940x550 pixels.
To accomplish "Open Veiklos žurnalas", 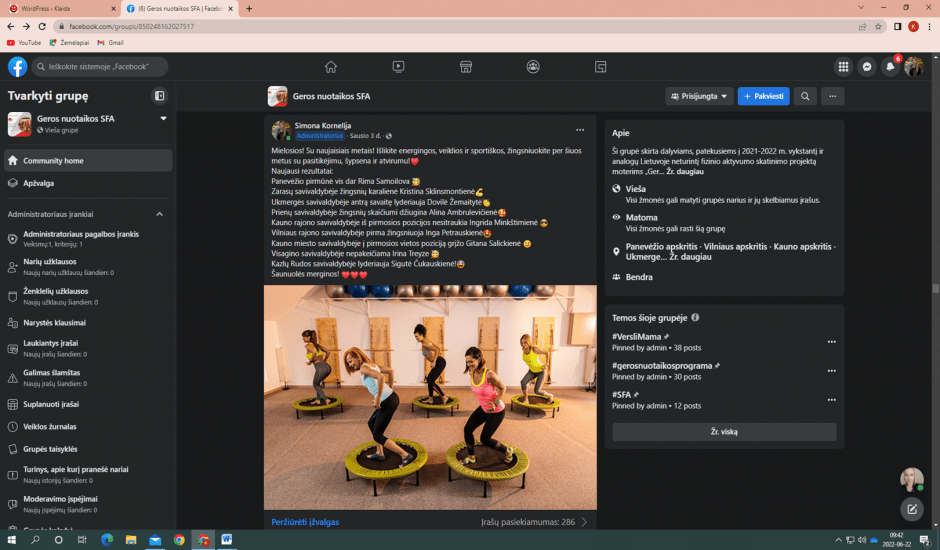I will (x=88, y=426).
